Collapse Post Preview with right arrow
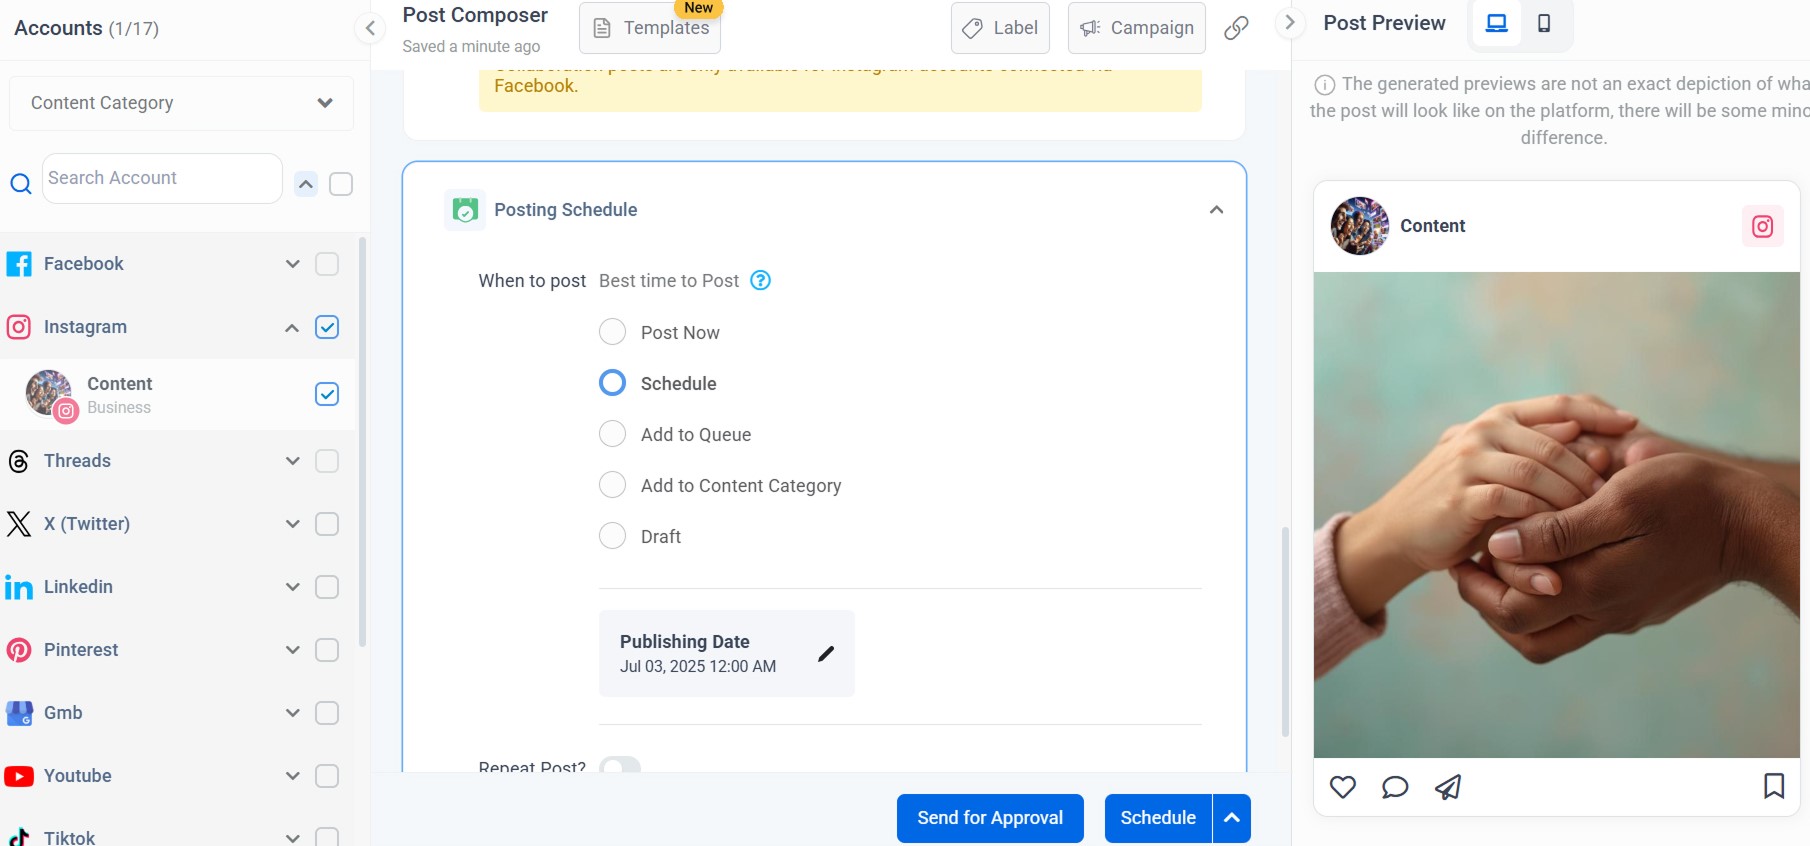Screen dimensions: 1810x846 tap(1290, 22)
